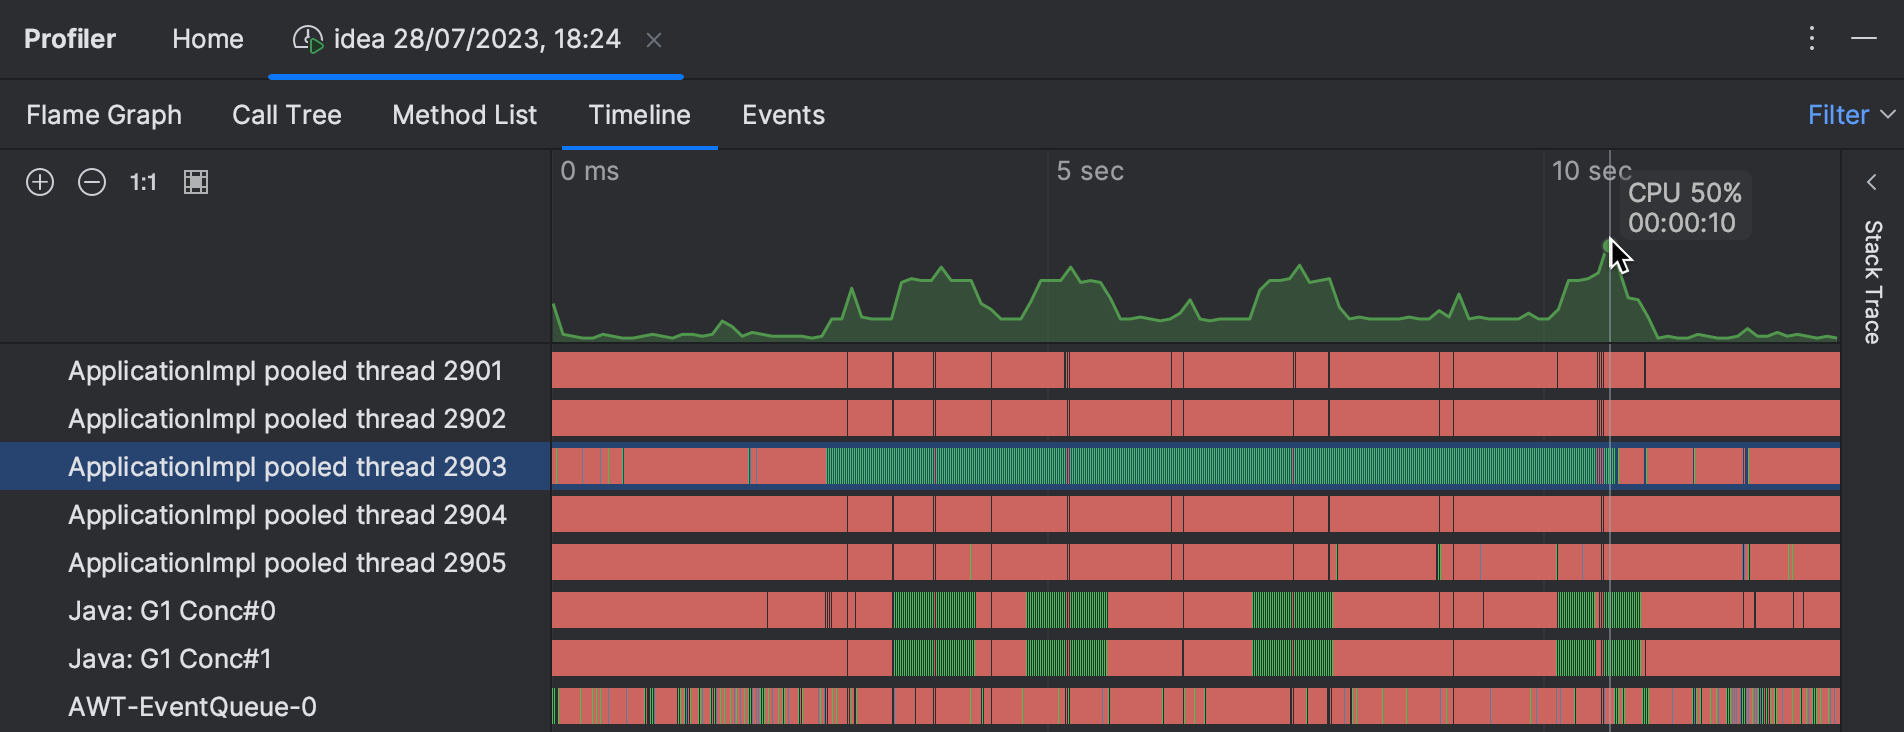The height and width of the screenshot is (732, 1904).
Task: Select the AWT-EventQueue-0 thread
Action: click(x=192, y=707)
